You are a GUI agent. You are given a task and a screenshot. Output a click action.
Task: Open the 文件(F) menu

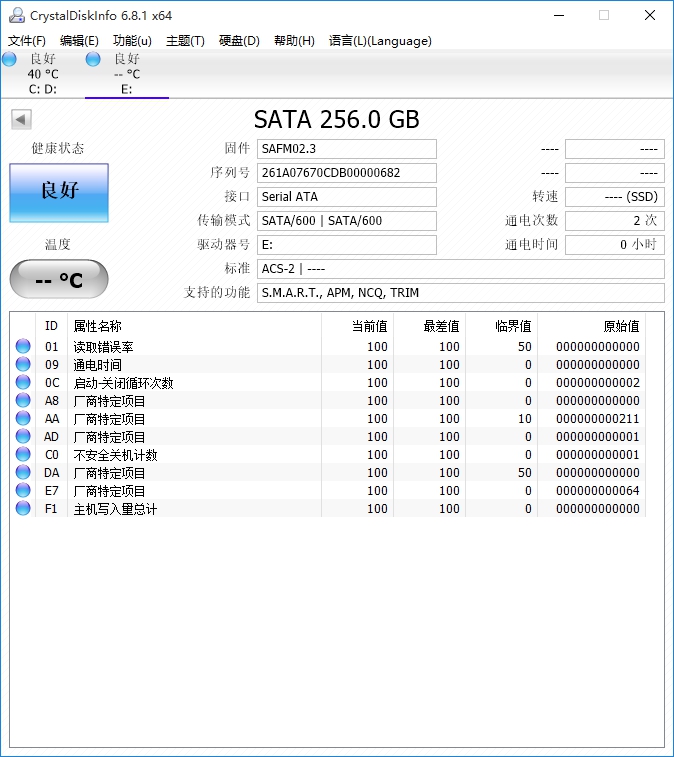pos(27,41)
